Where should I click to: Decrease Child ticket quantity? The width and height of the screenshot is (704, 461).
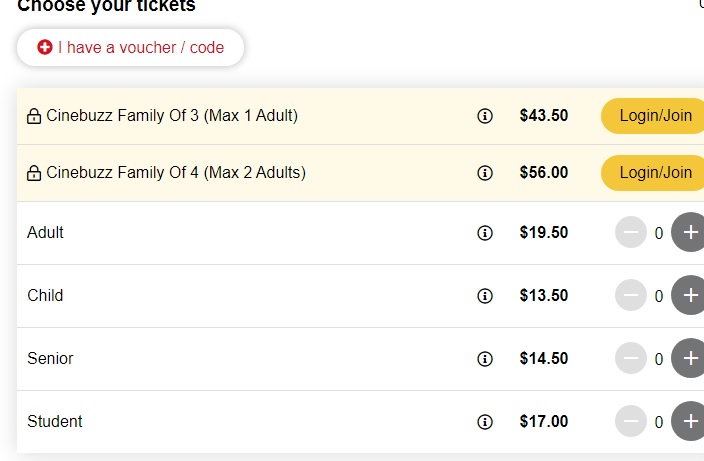(x=631, y=295)
